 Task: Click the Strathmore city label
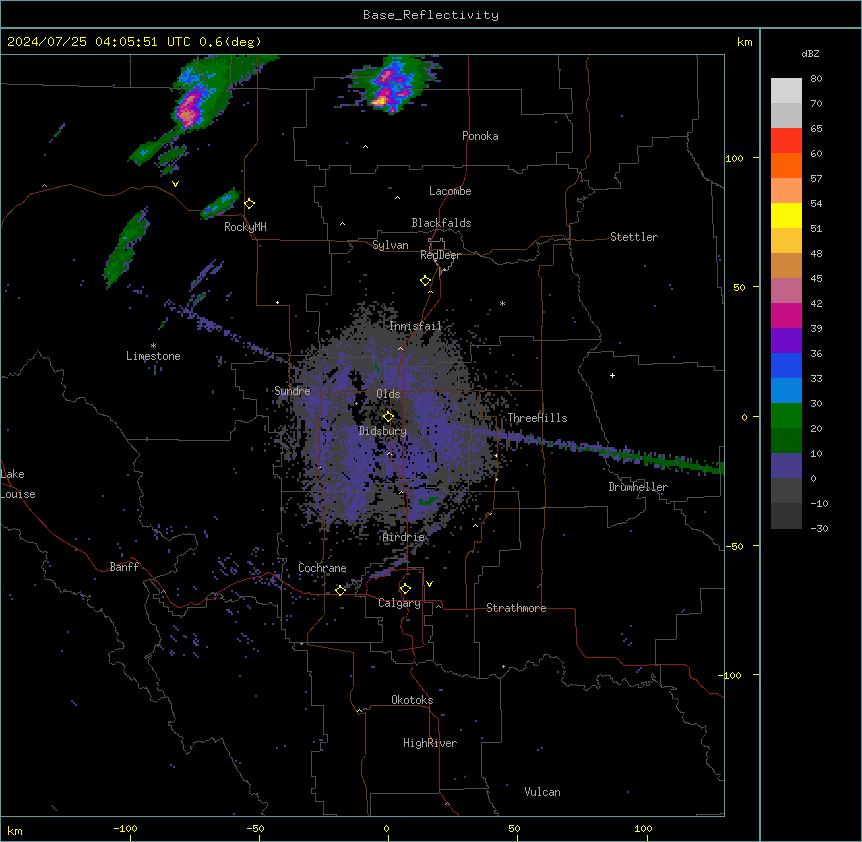click(516, 608)
